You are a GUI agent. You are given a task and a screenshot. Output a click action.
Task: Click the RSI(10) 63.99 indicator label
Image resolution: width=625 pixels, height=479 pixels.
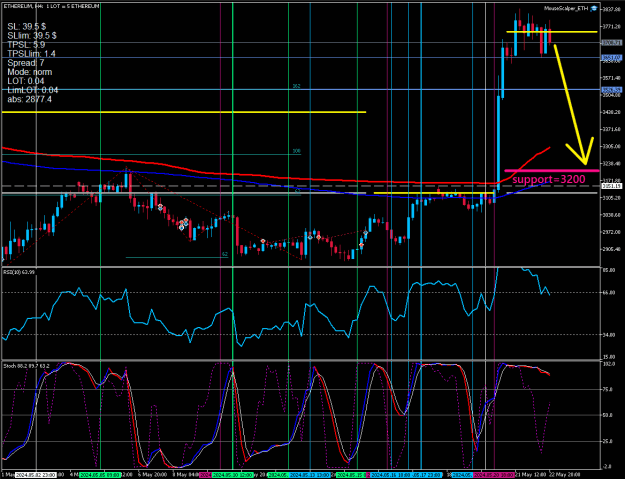19,272
